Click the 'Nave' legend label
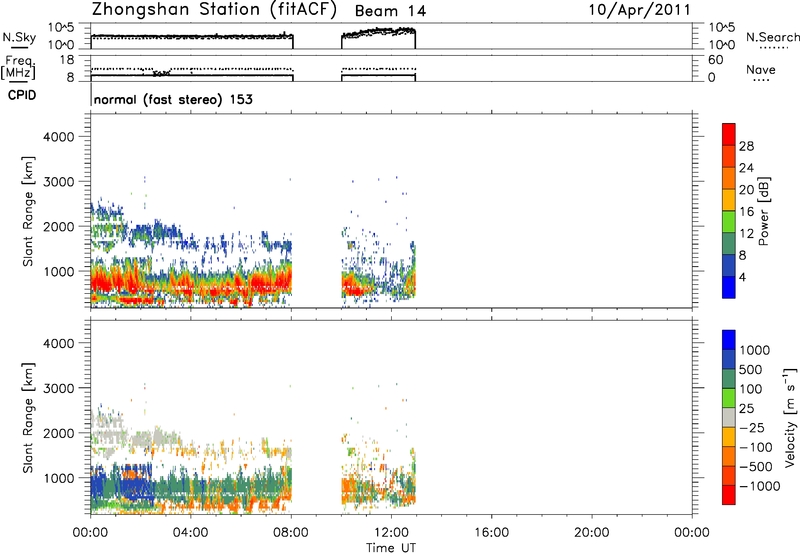 point(760,70)
